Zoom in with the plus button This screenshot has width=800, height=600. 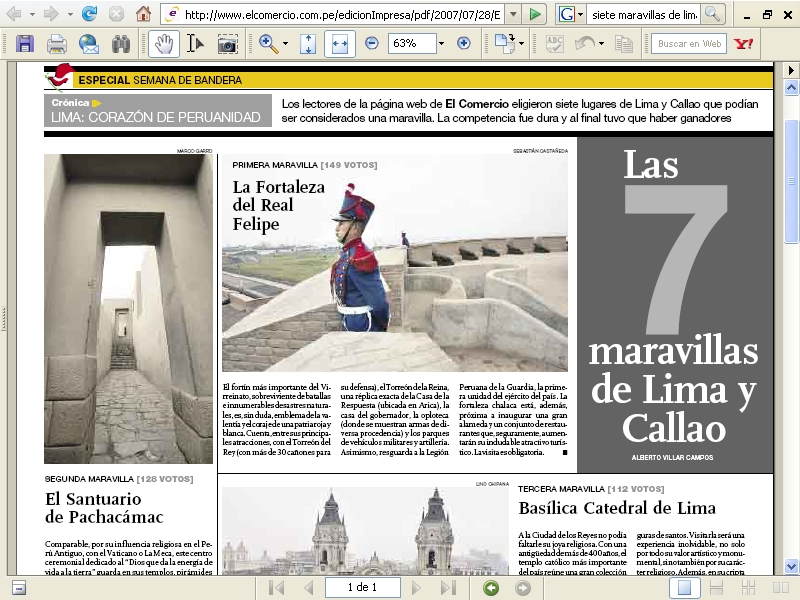pos(464,43)
